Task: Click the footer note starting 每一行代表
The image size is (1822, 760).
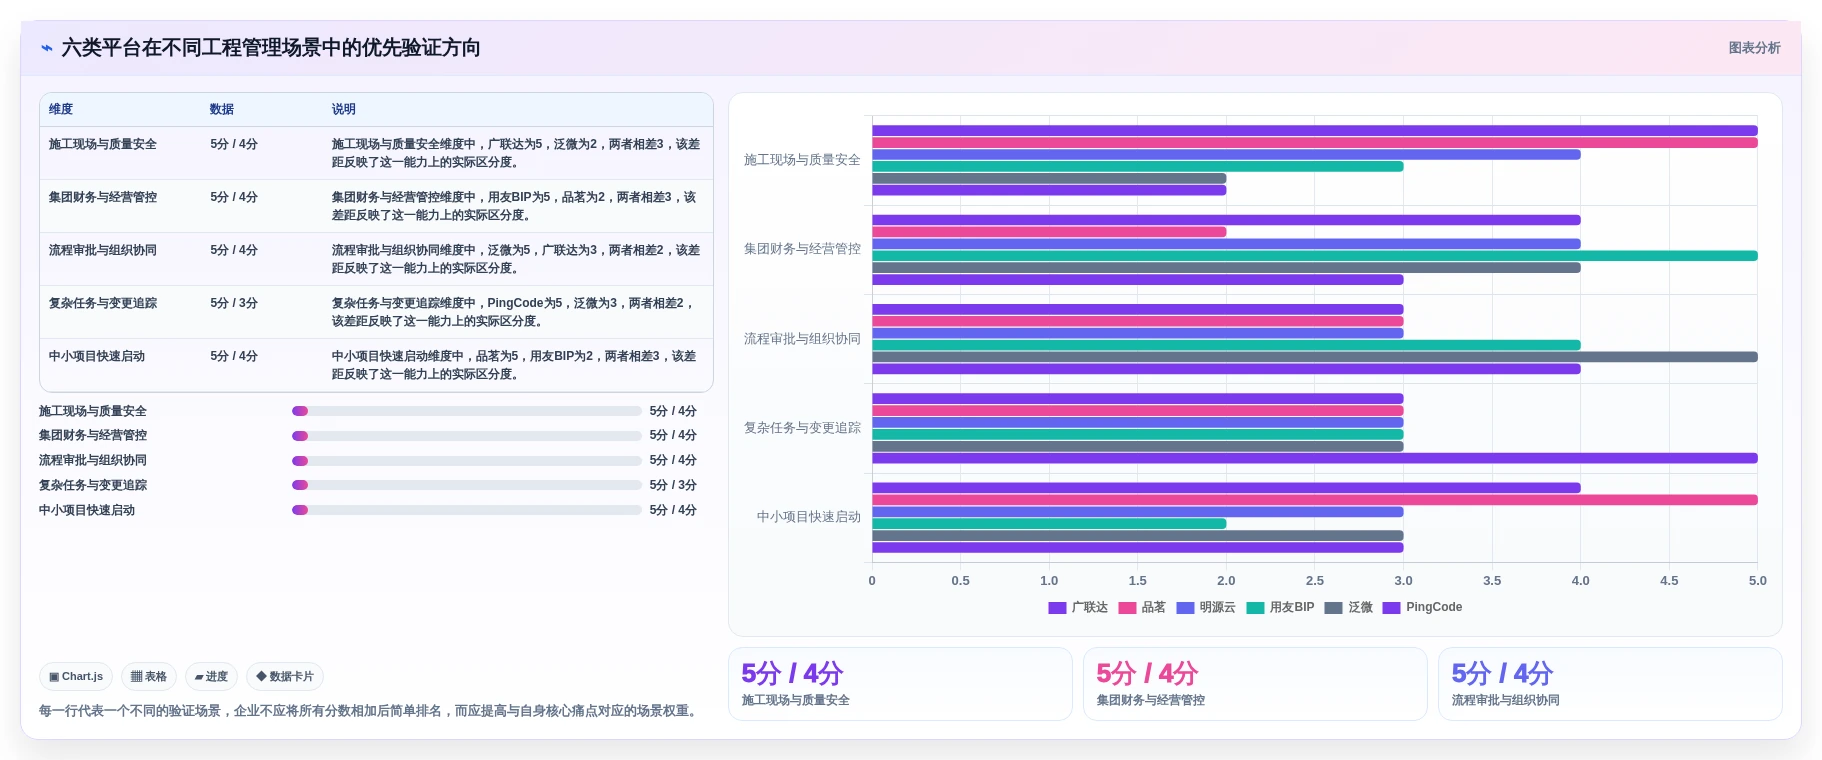Action: 370,711
